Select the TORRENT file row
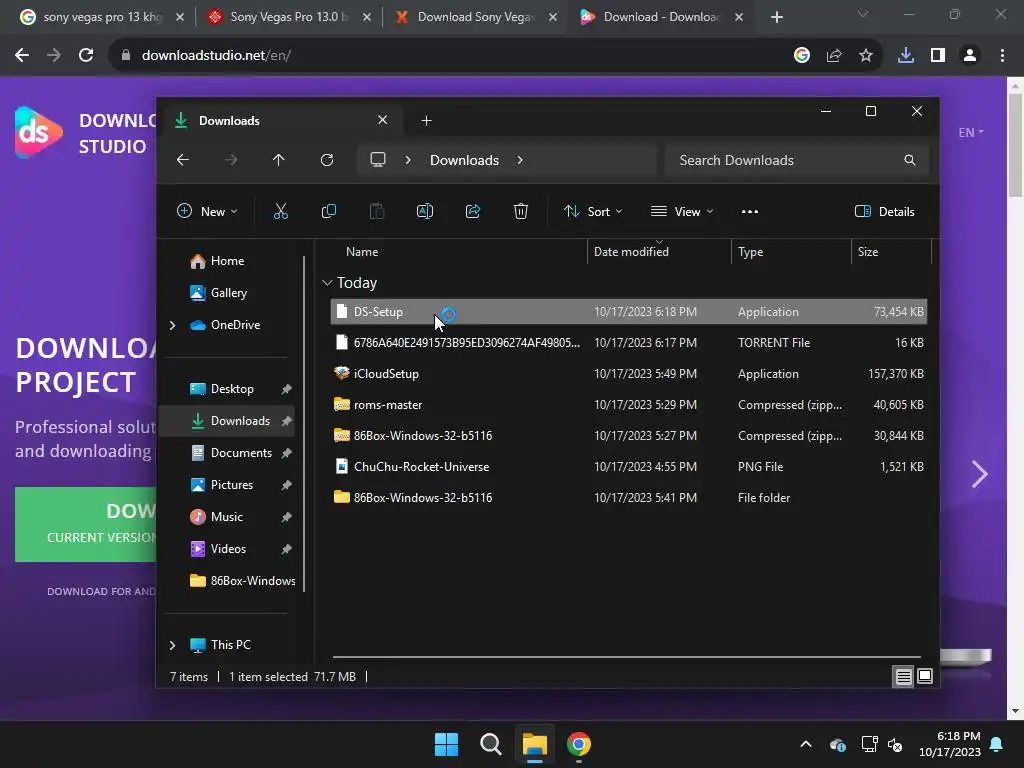This screenshot has width=1024, height=768. click(628, 343)
